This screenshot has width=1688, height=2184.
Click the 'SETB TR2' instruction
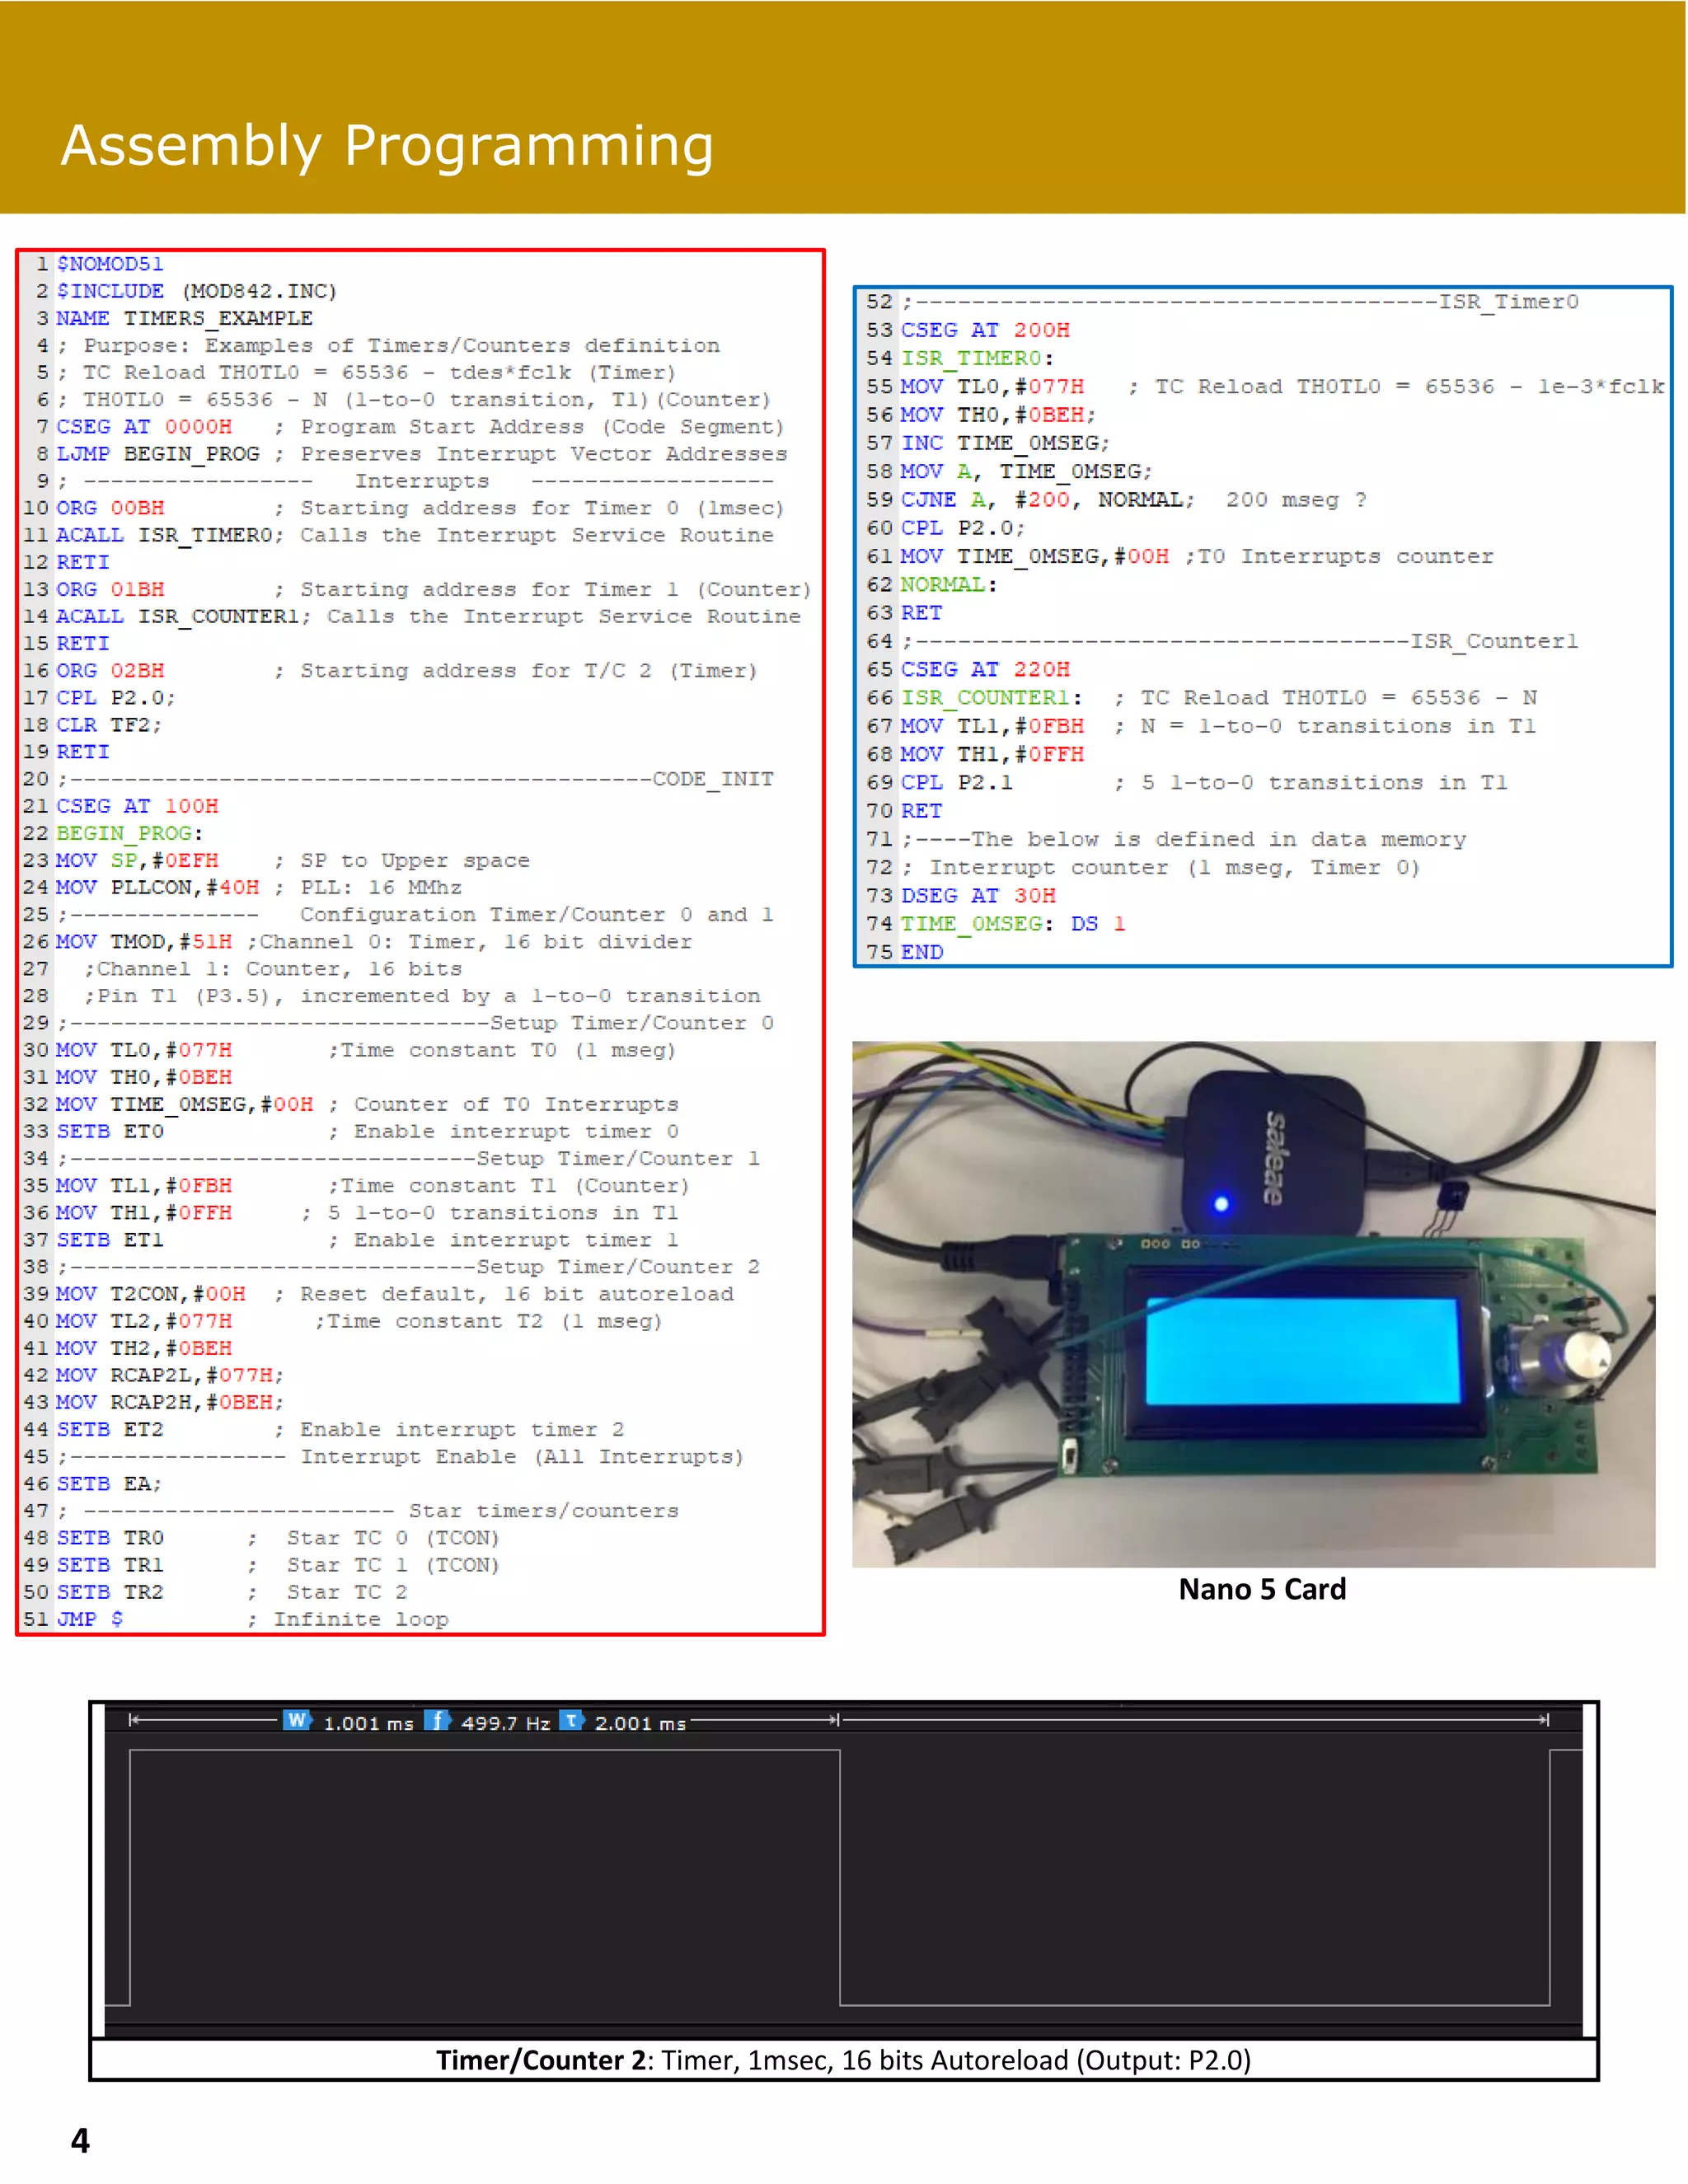coord(110,1592)
